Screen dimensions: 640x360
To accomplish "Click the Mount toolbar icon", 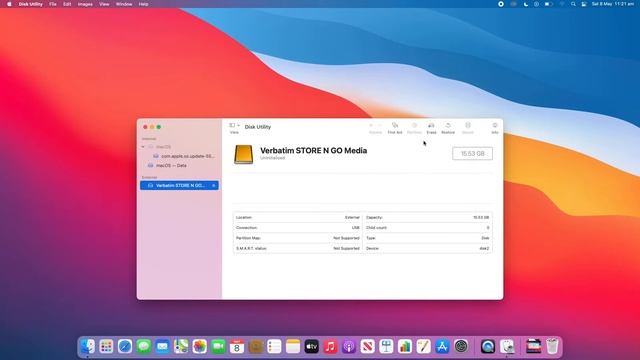I will (x=468, y=126).
